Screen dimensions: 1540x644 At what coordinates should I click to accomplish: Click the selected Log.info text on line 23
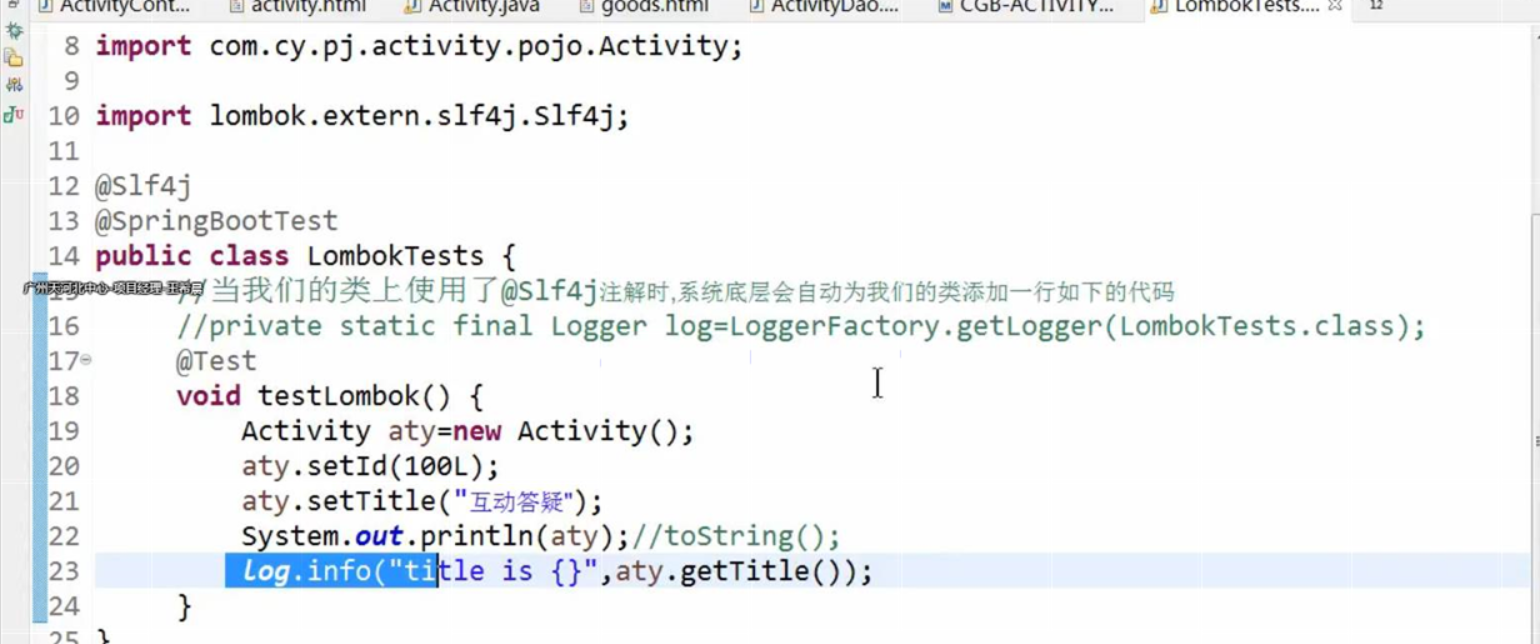[x=331, y=571]
